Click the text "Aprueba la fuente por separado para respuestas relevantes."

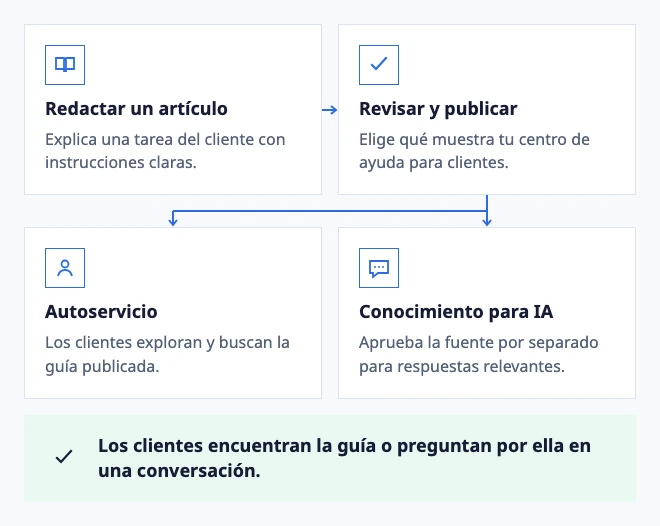click(479, 354)
